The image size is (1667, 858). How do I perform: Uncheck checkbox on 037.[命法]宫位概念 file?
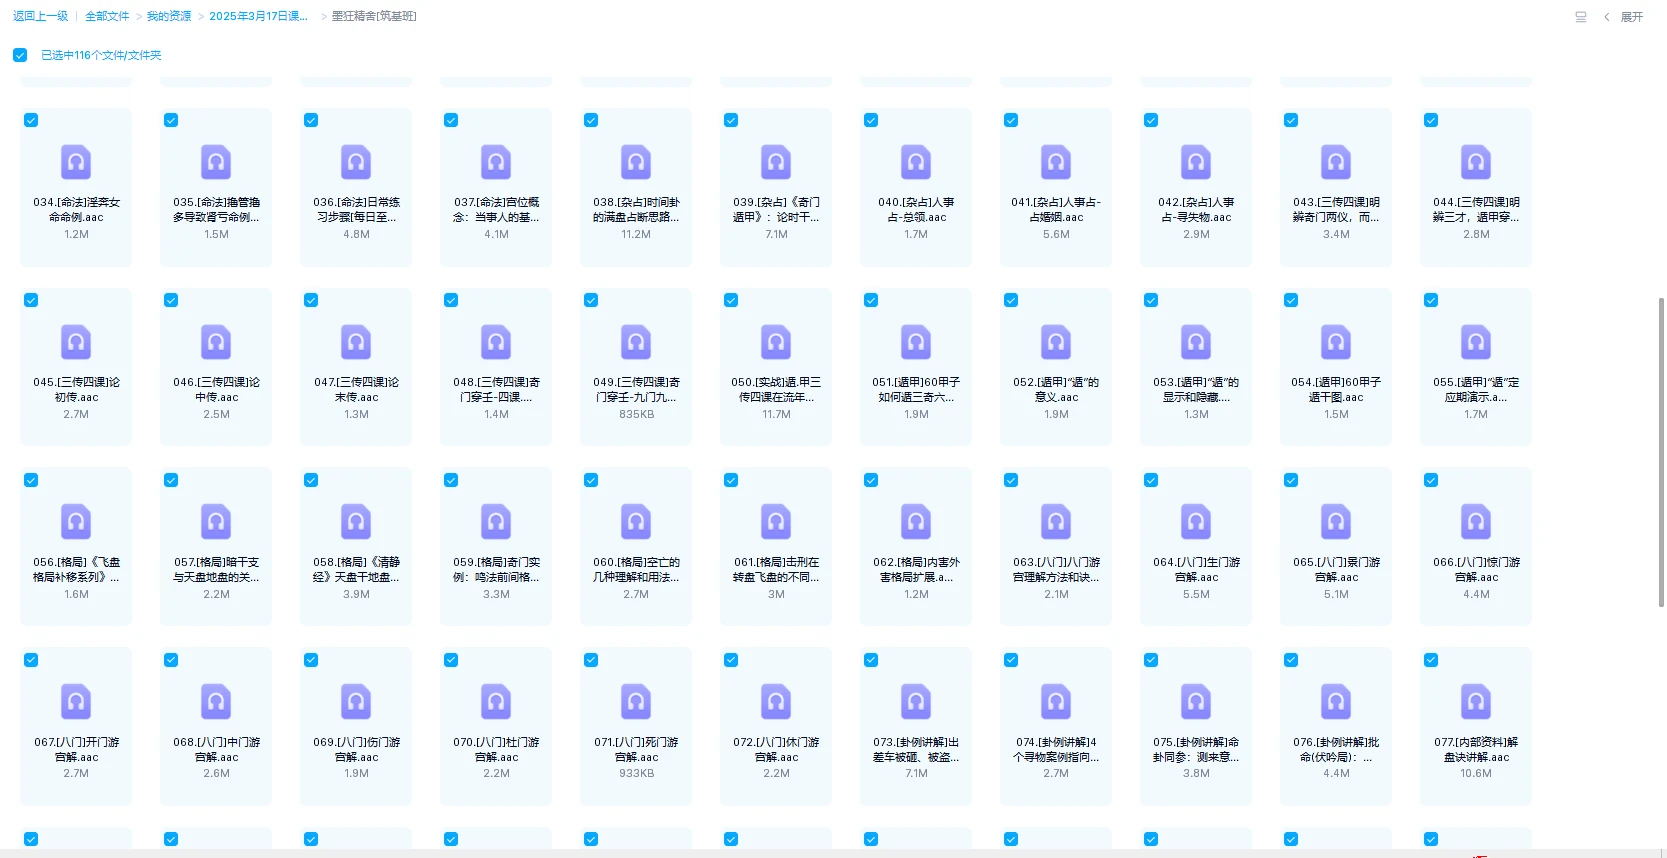point(451,120)
